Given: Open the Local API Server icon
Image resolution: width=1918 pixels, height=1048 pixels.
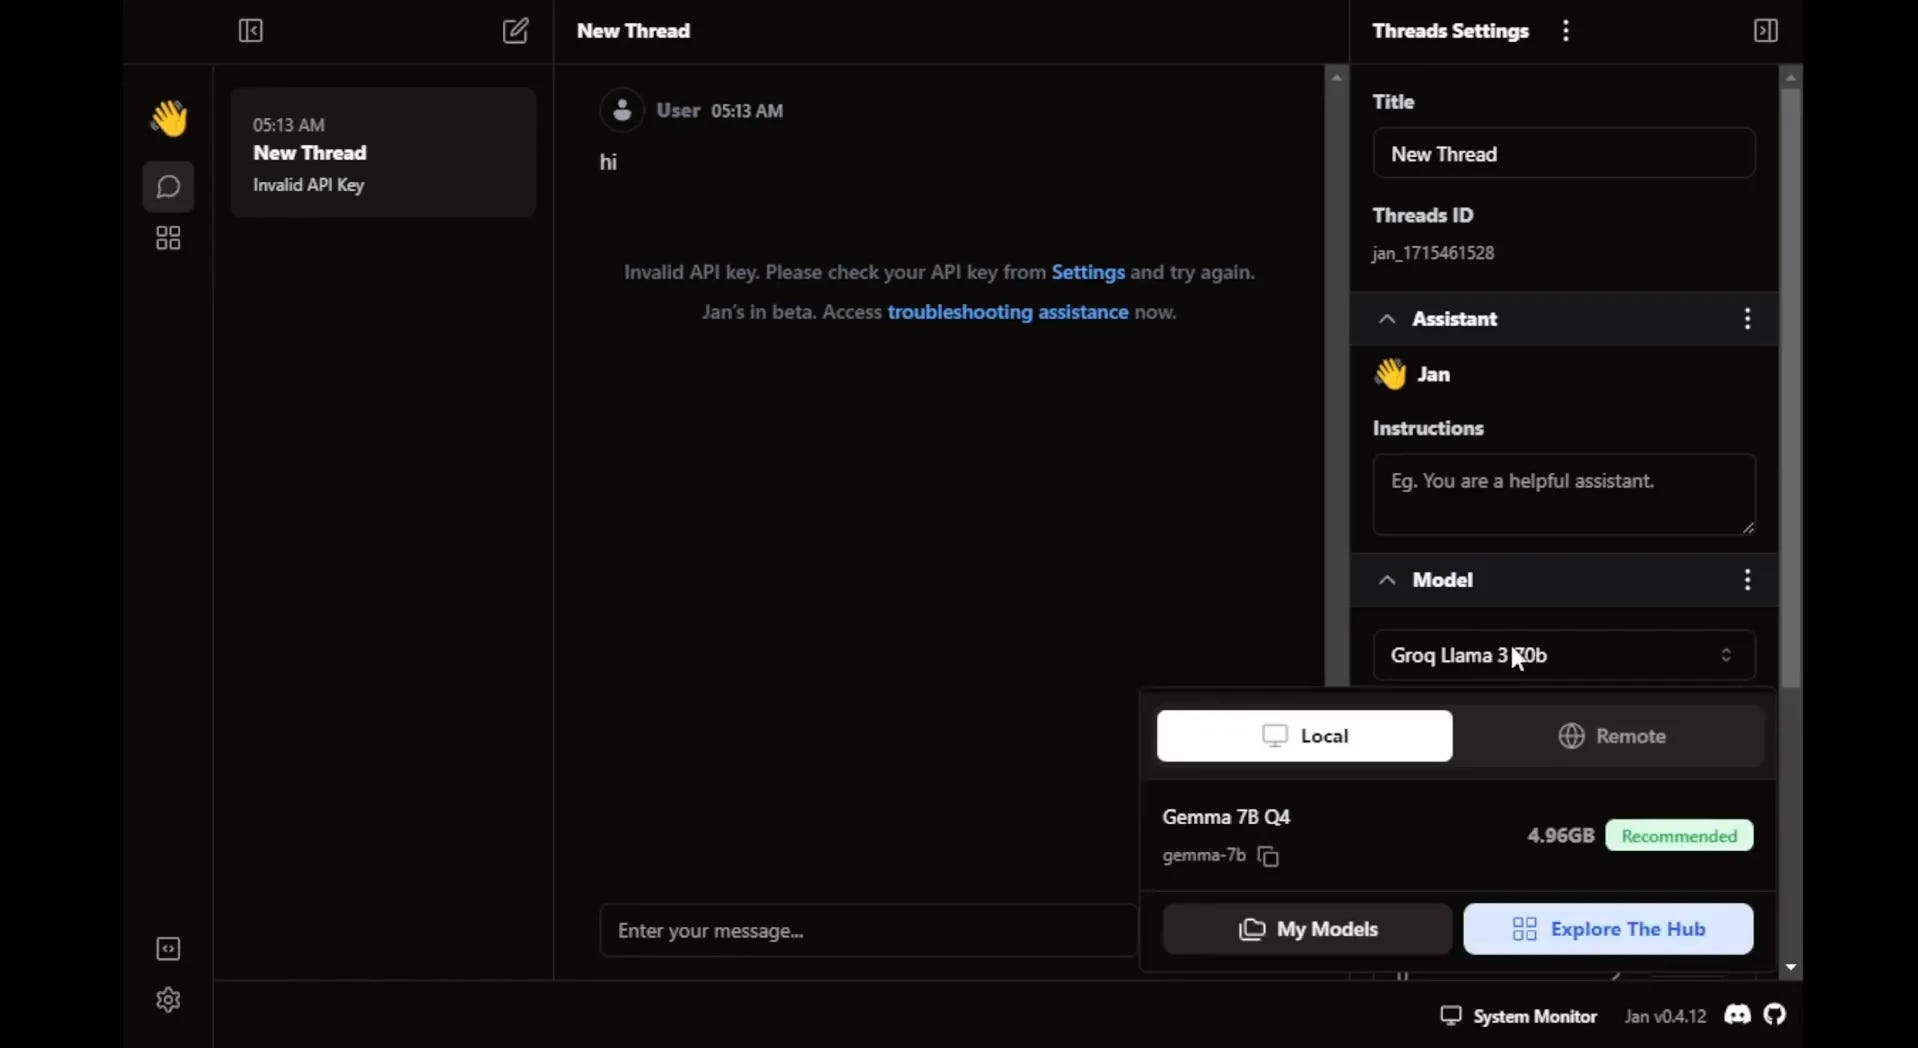Looking at the screenshot, I should tap(167, 949).
